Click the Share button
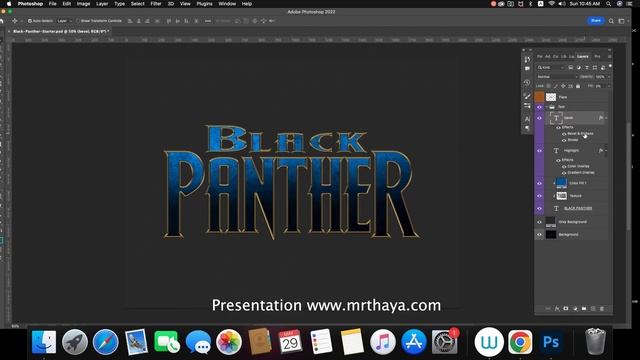 [596, 20]
